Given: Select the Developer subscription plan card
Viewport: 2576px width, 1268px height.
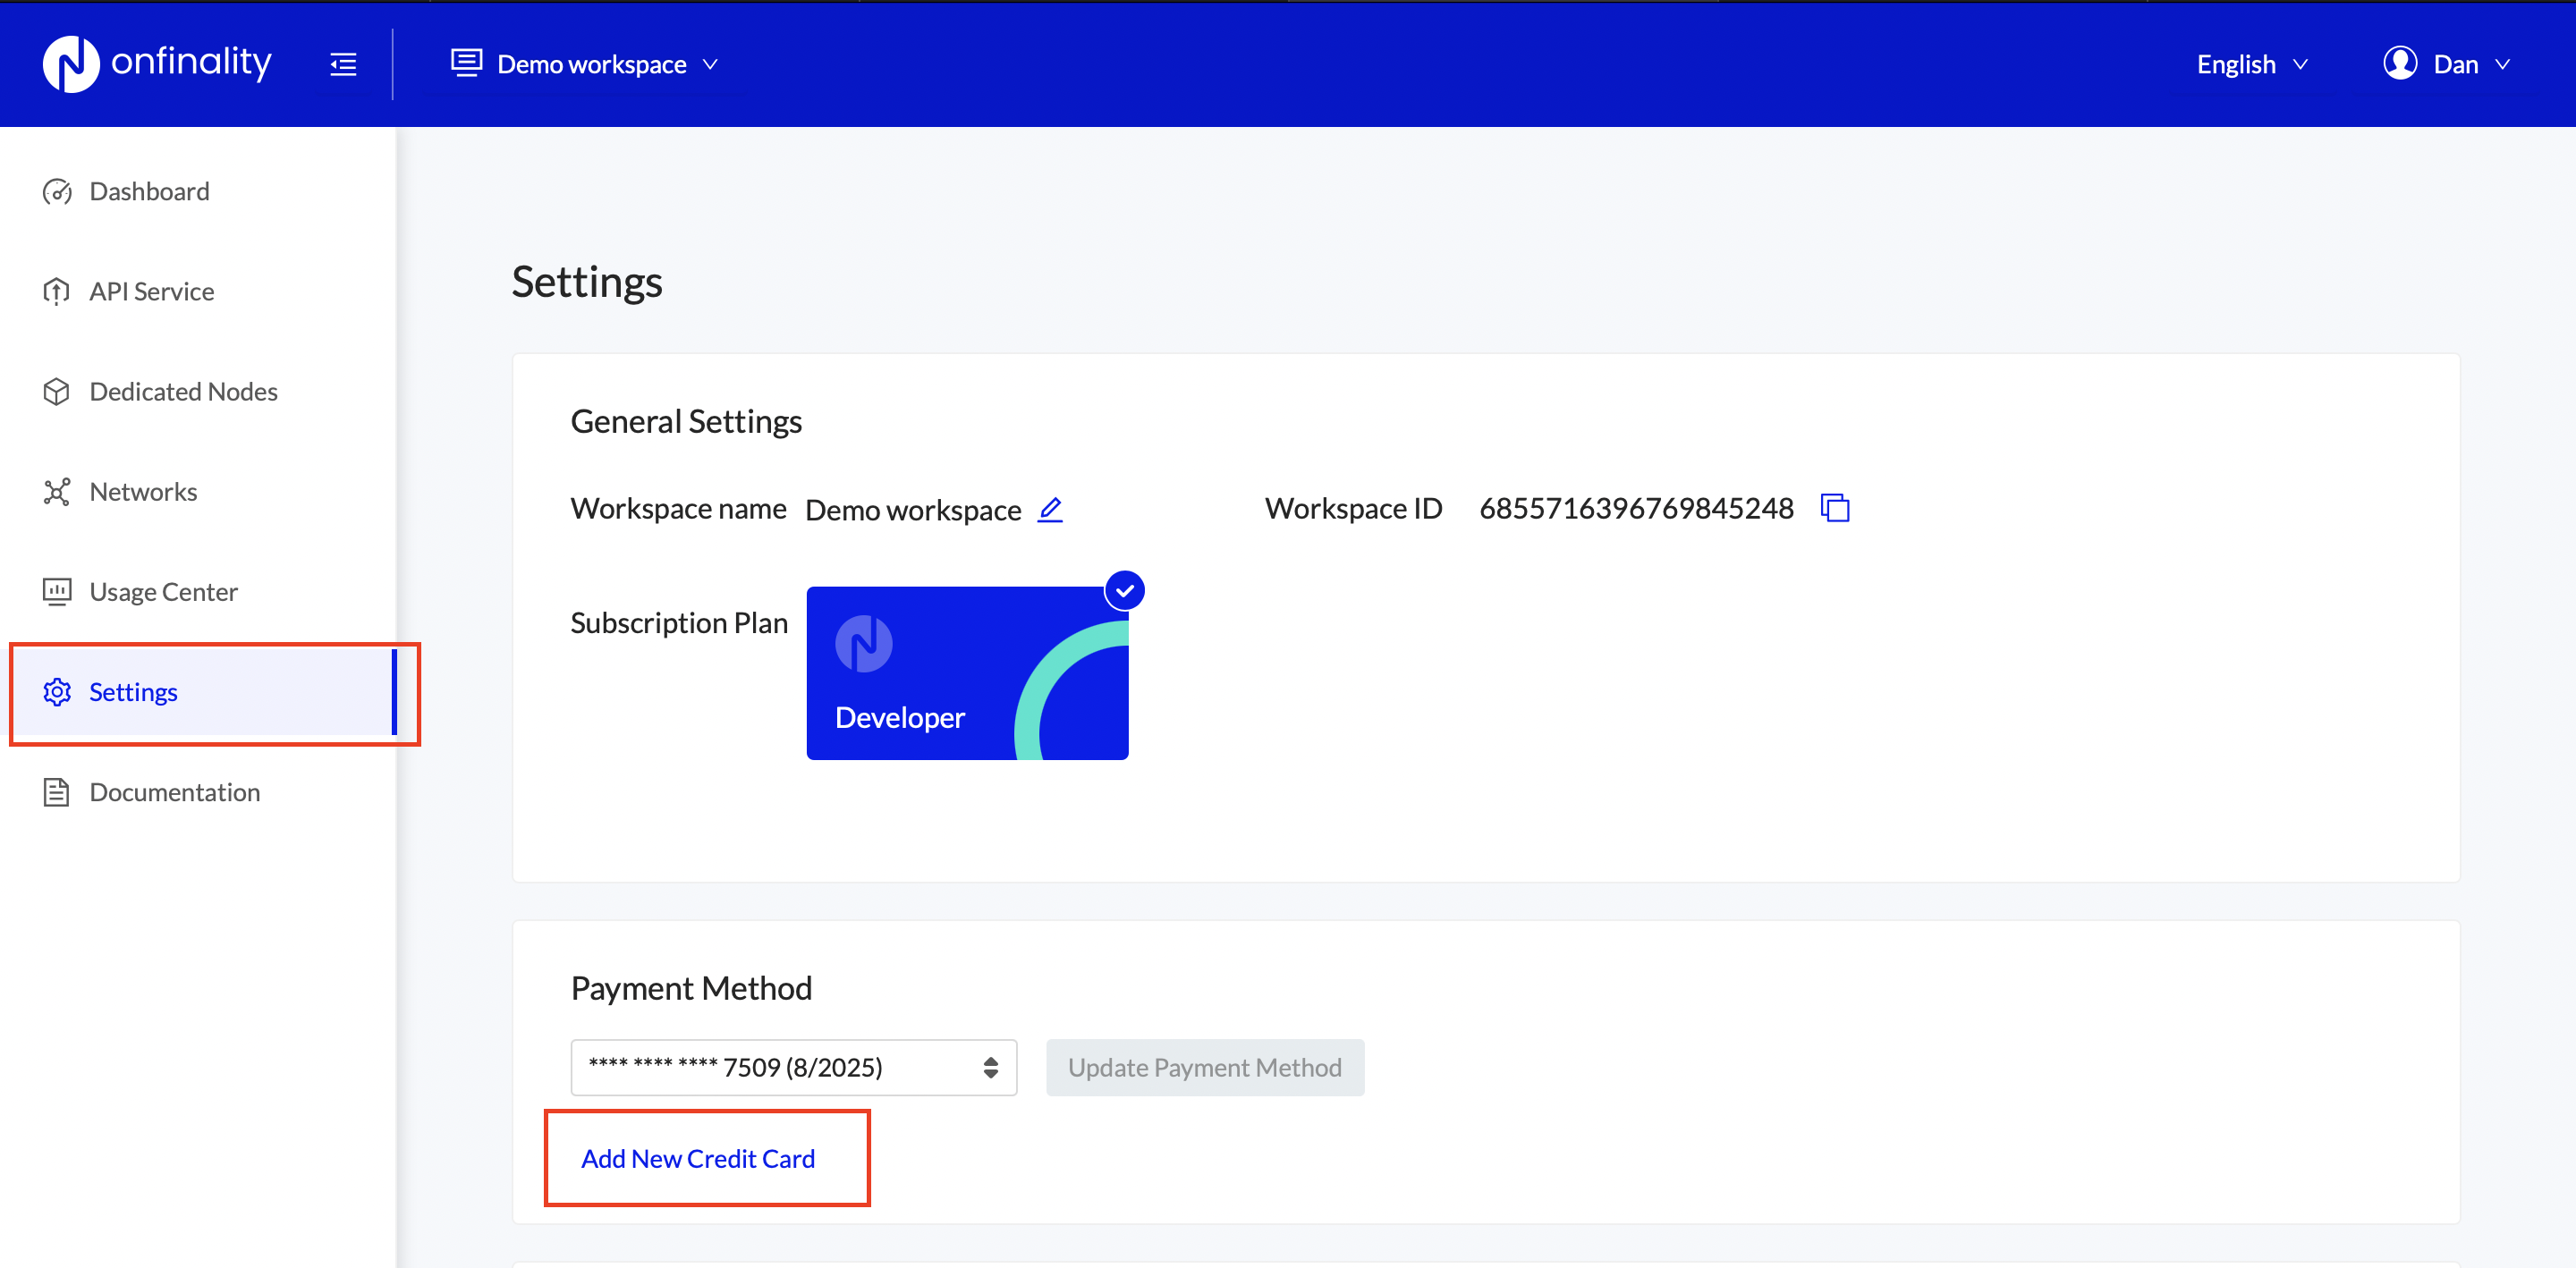Looking at the screenshot, I should point(966,673).
